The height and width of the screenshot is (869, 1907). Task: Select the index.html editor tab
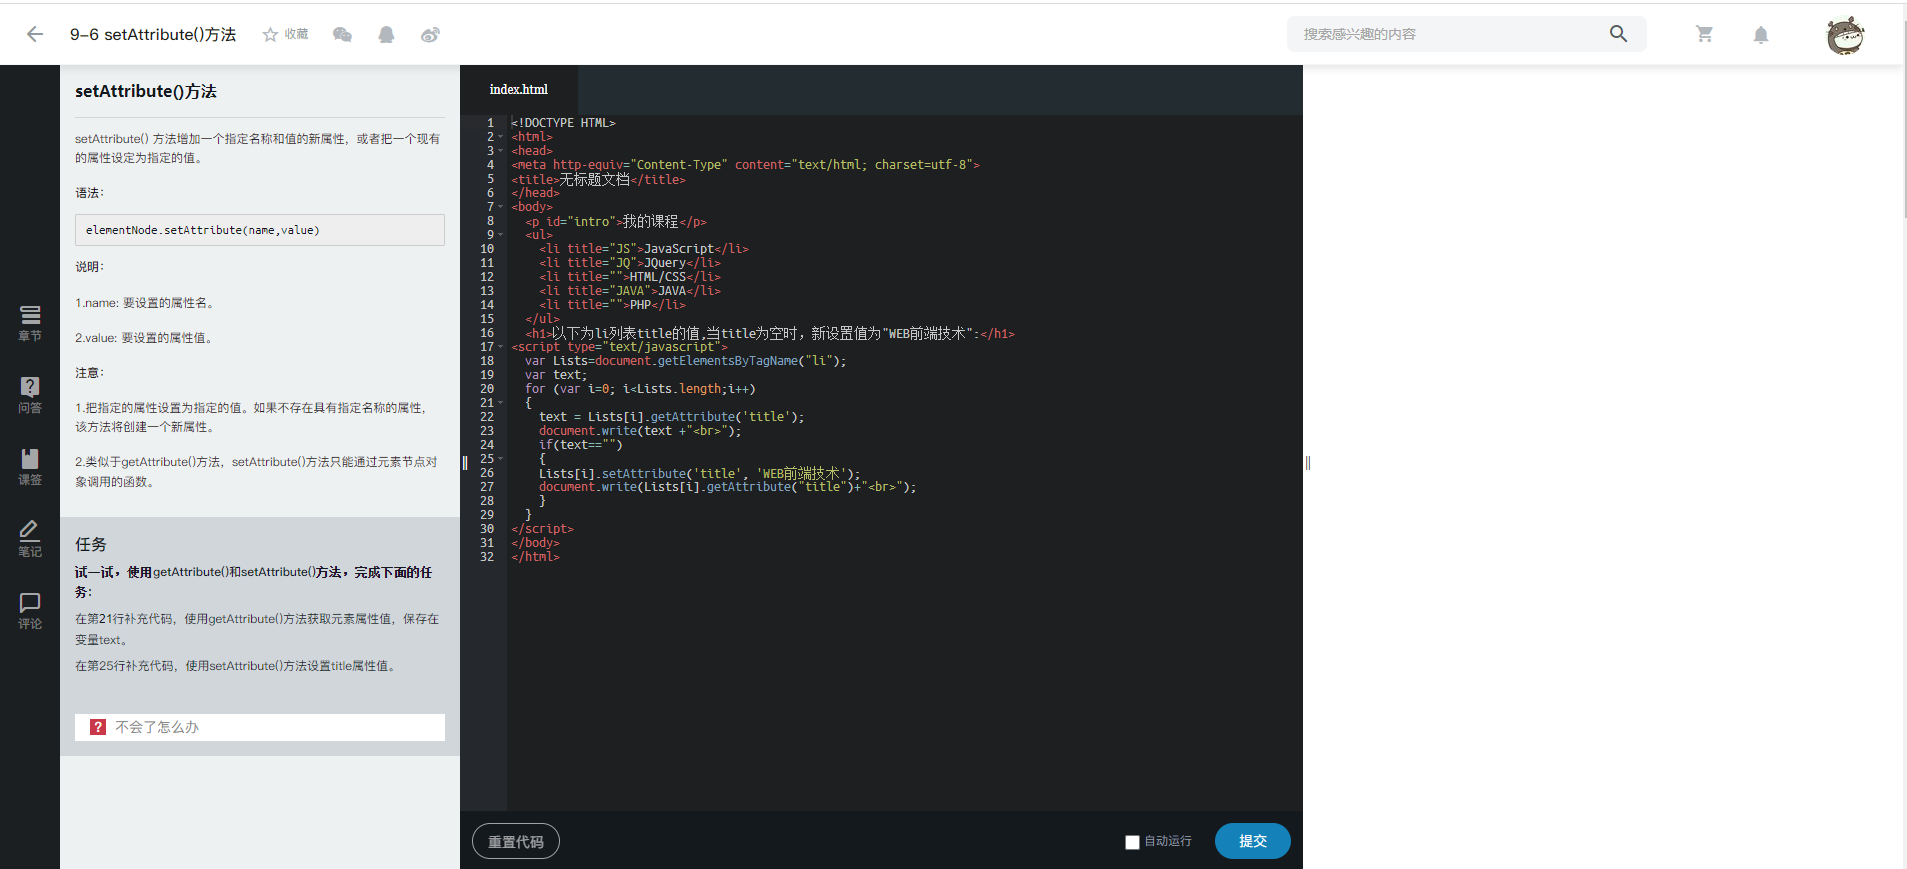[x=519, y=89]
